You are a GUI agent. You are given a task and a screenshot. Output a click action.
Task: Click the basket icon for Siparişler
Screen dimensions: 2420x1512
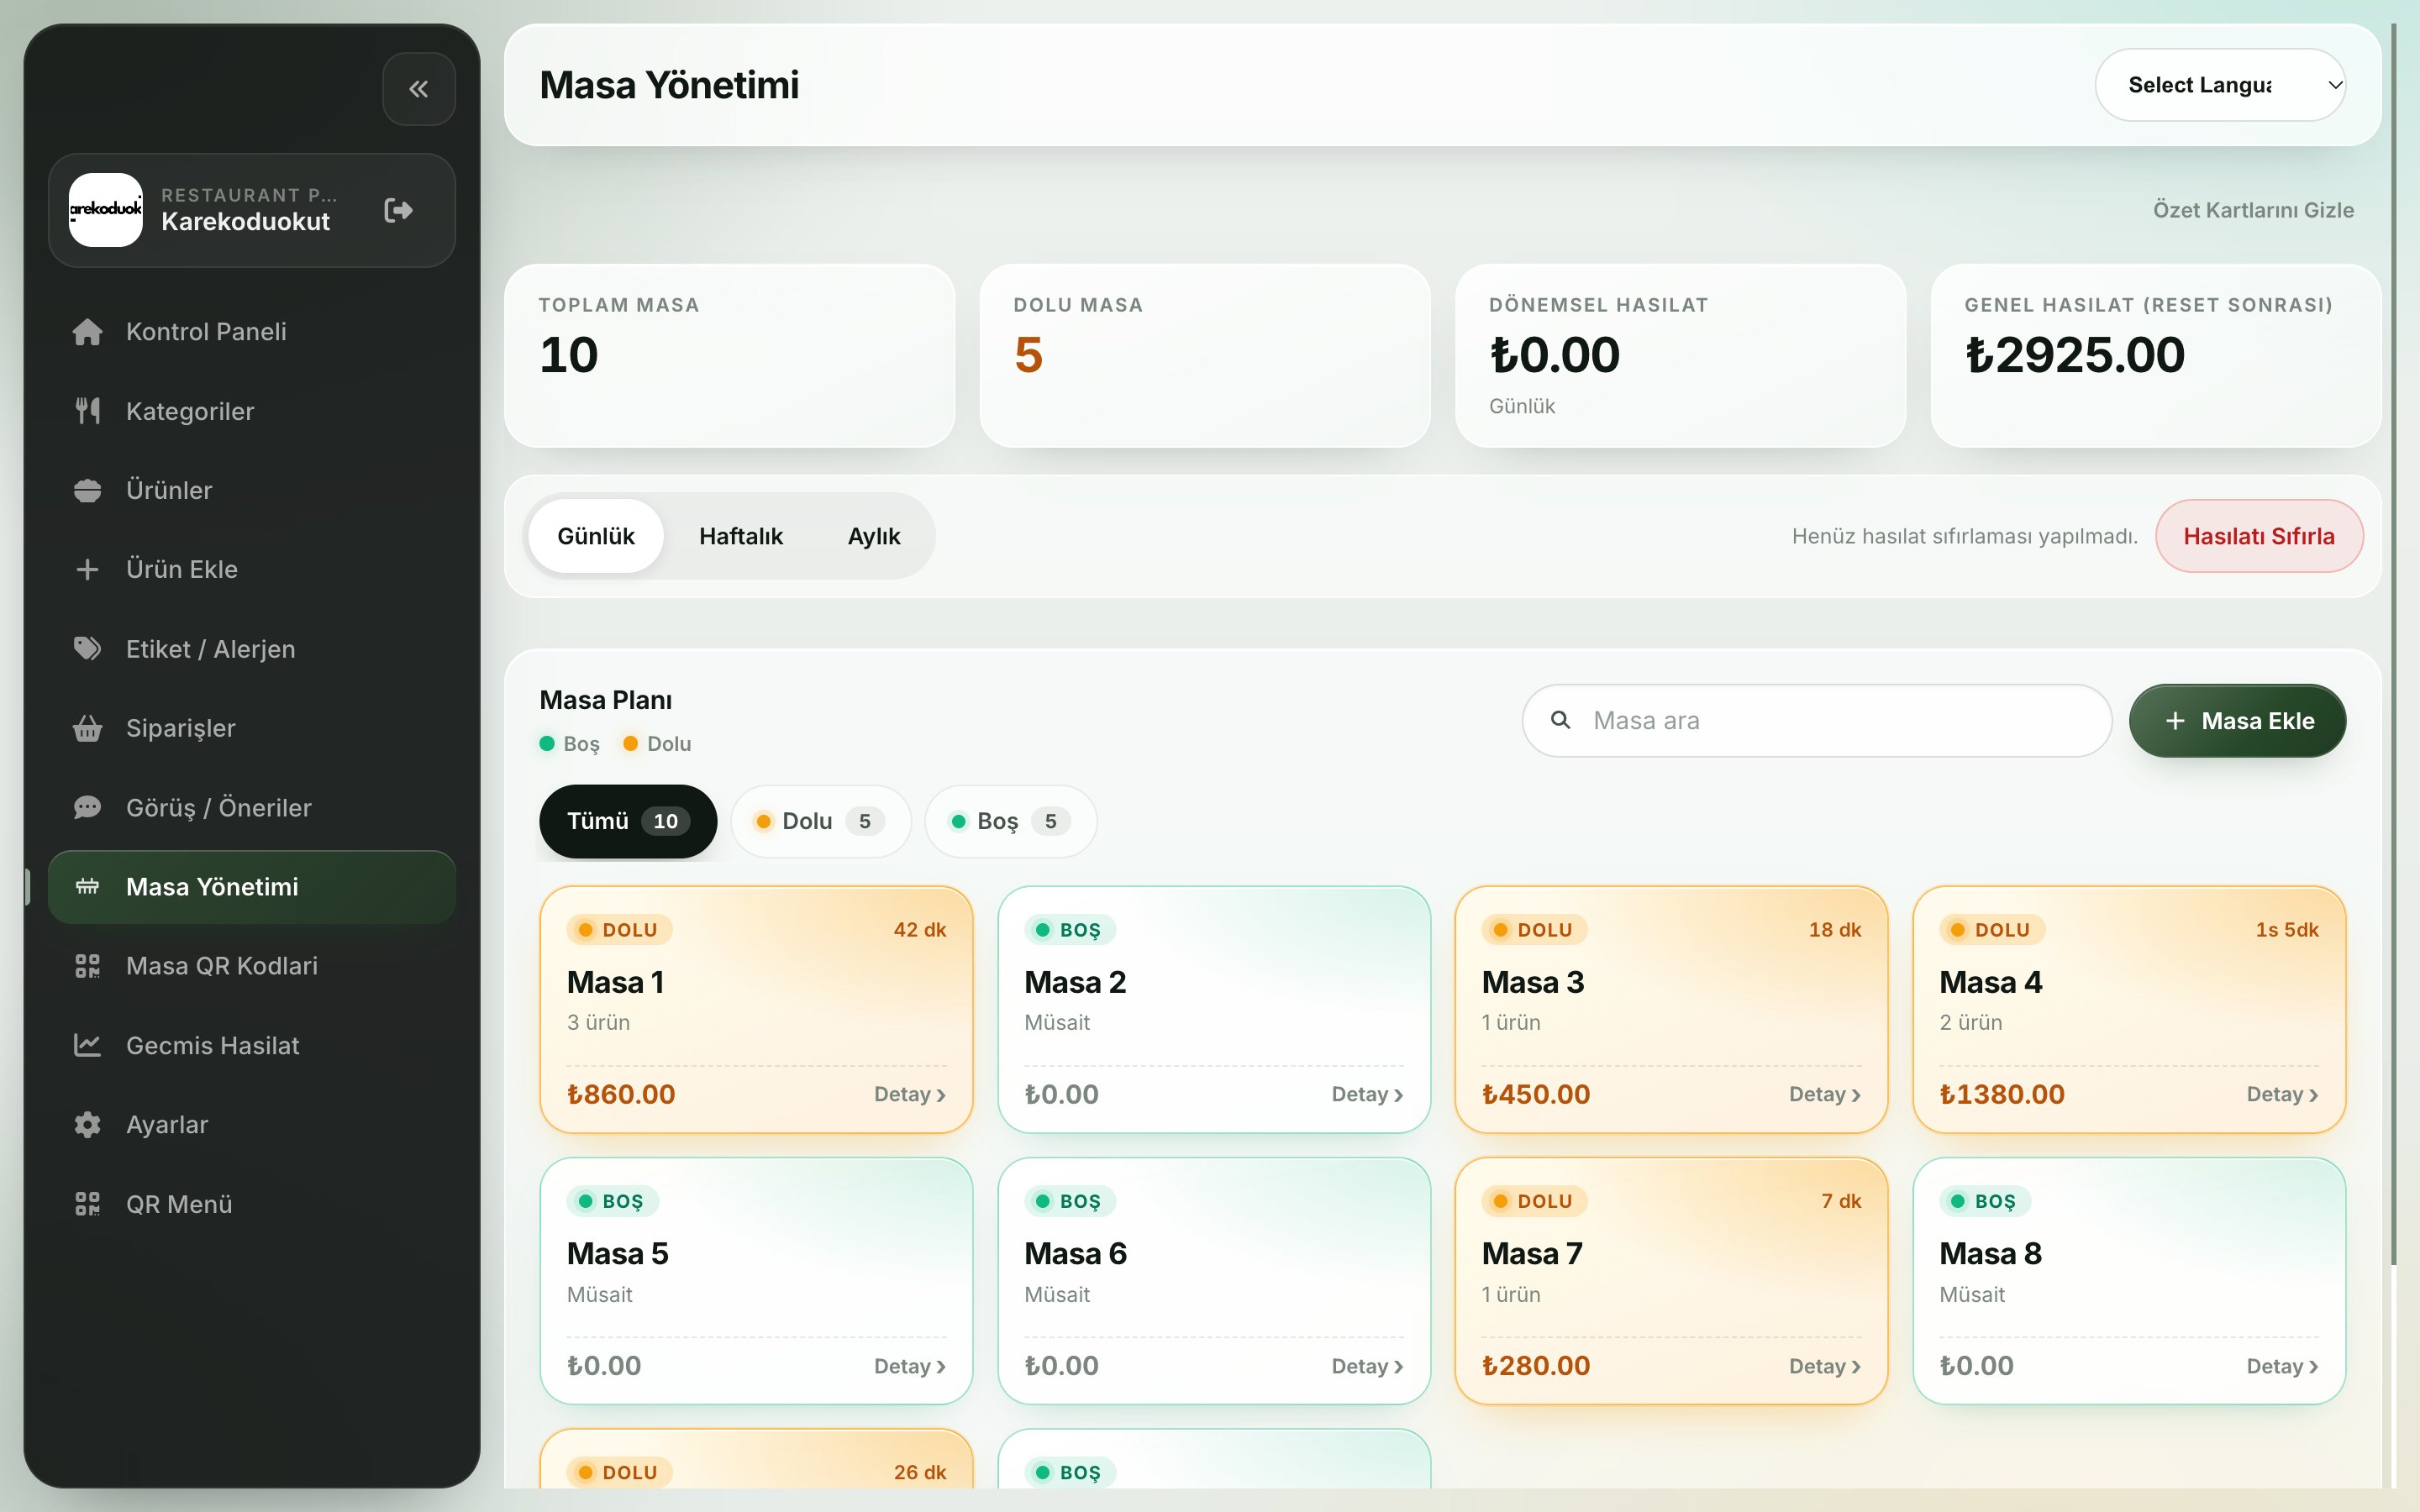[x=88, y=728]
